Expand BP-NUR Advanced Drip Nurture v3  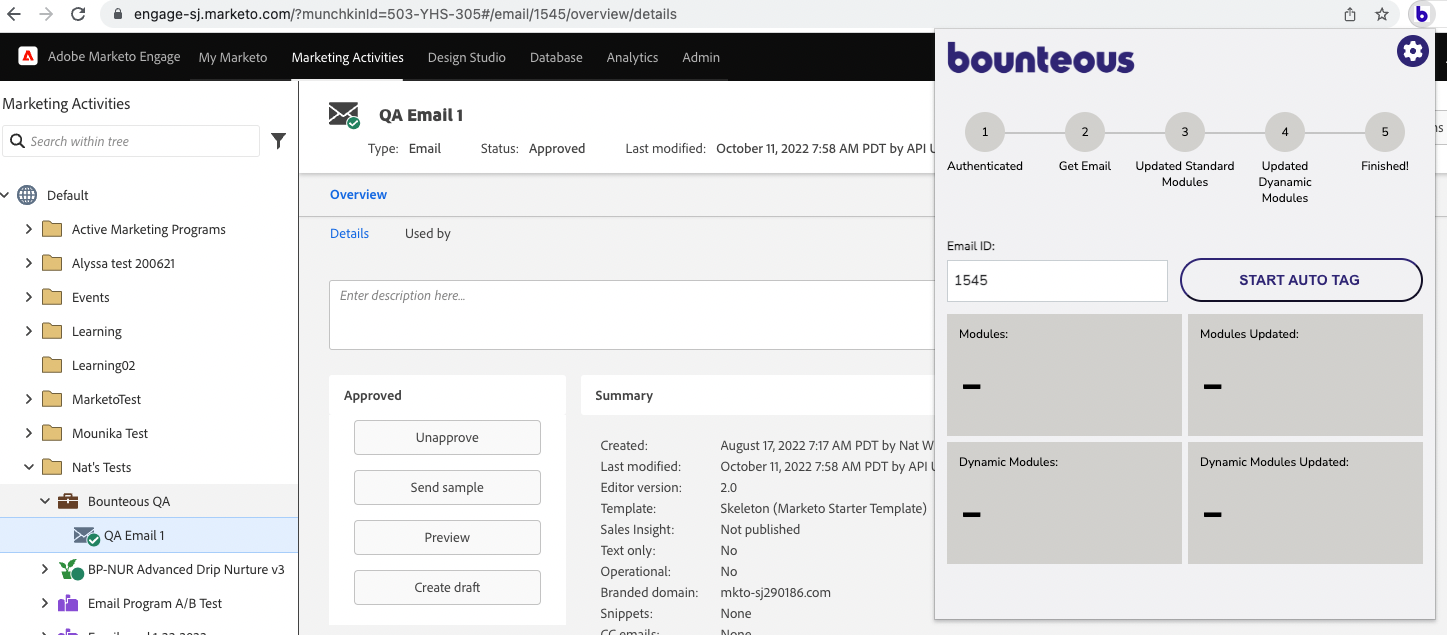tap(44, 569)
